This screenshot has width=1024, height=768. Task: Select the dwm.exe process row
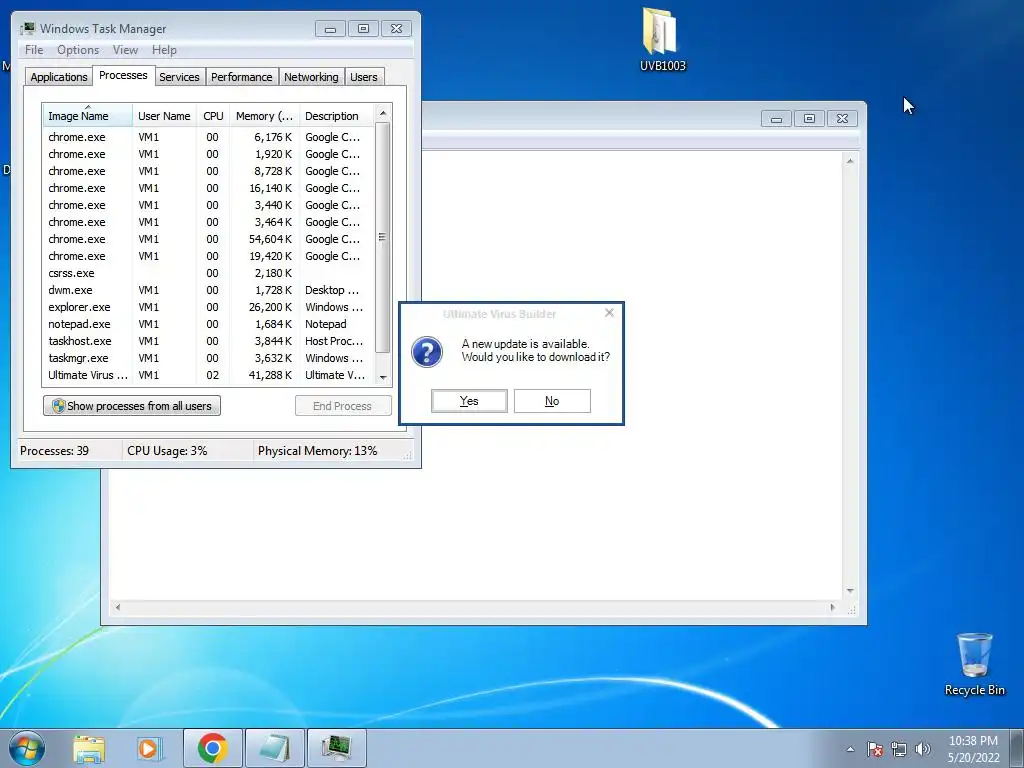click(209, 290)
